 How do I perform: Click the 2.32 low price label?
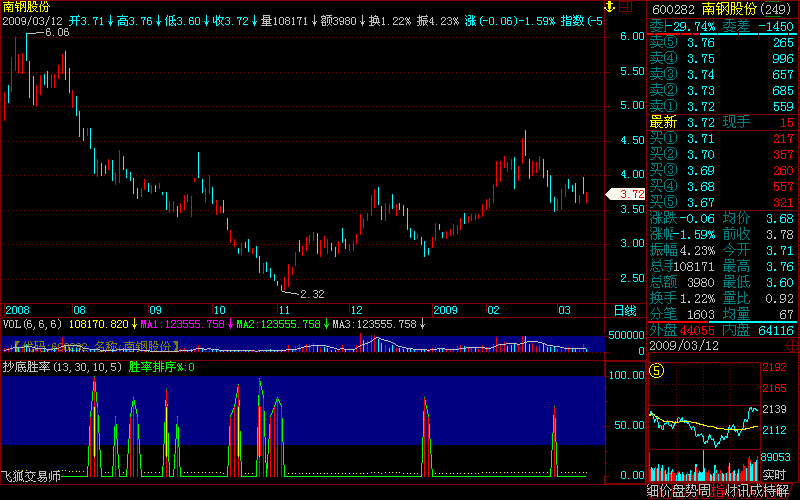tap(312, 294)
